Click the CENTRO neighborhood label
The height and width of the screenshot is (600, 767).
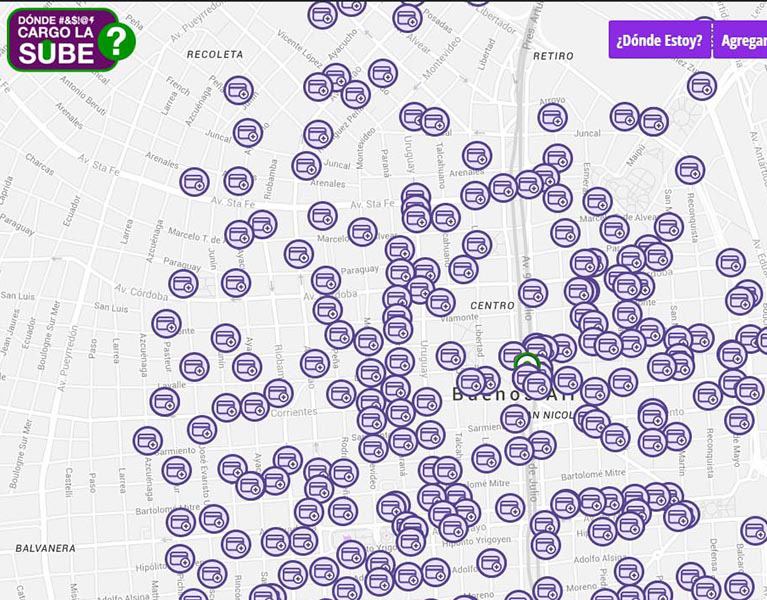492,306
